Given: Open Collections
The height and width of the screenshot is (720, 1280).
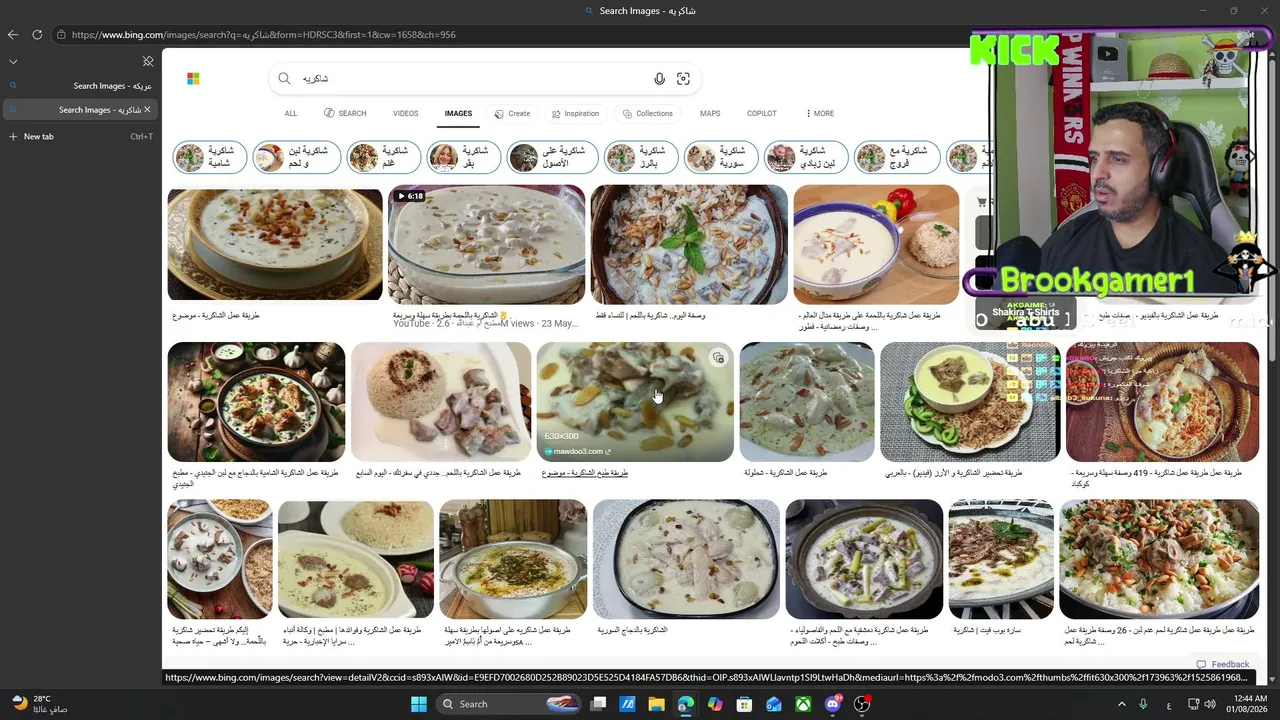Looking at the screenshot, I should (647, 113).
